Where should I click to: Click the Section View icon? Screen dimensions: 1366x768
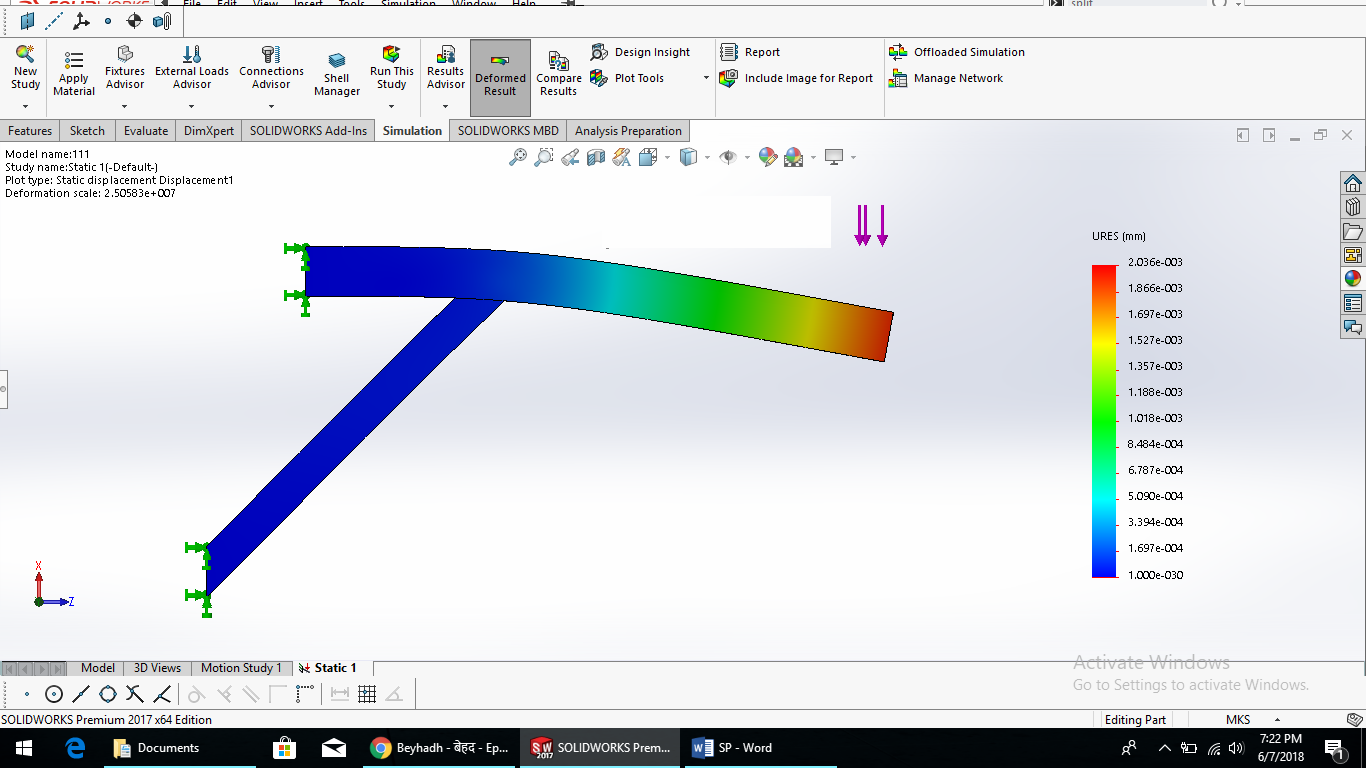click(595, 157)
